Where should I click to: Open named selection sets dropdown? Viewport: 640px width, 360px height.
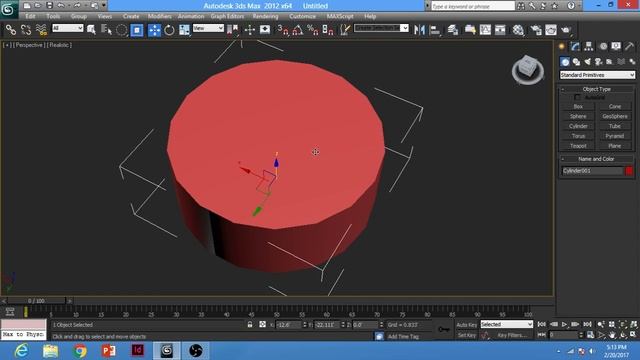click(x=381, y=28)
